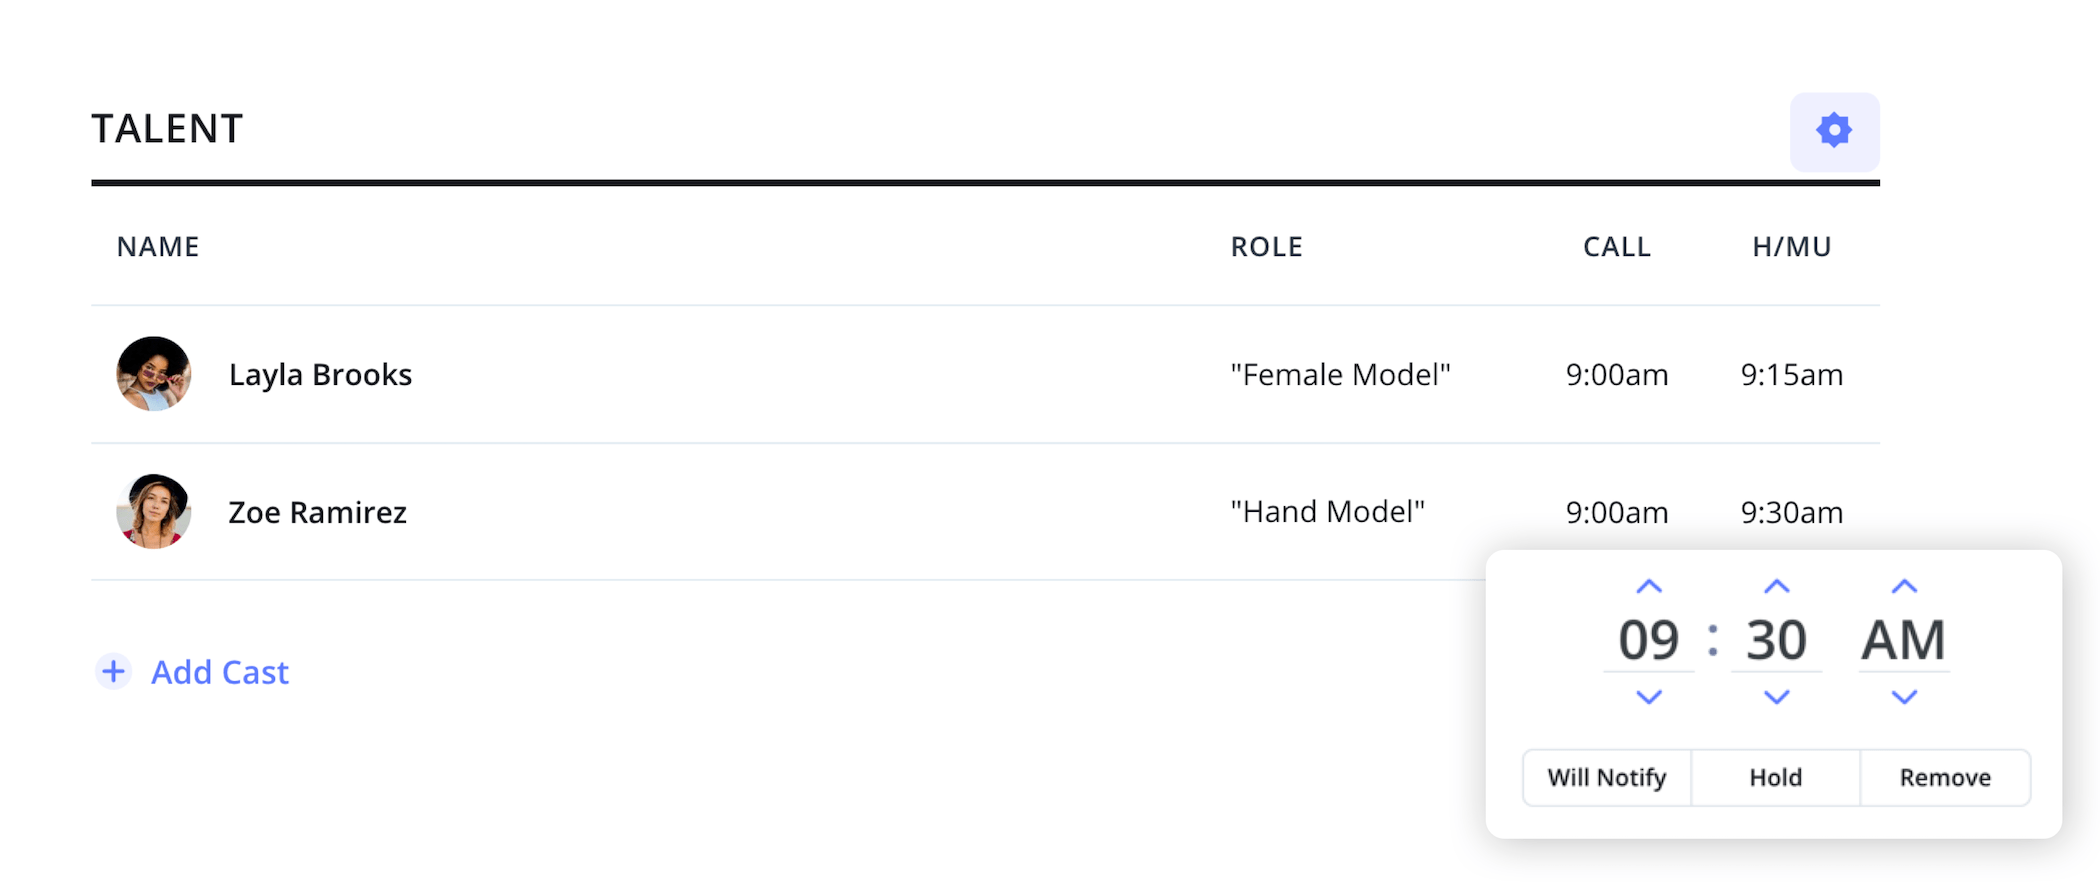The width and height of the screenshot is (2100, 885).
Task: Open the Talent section settings gear
Action: click(1834, 130)
